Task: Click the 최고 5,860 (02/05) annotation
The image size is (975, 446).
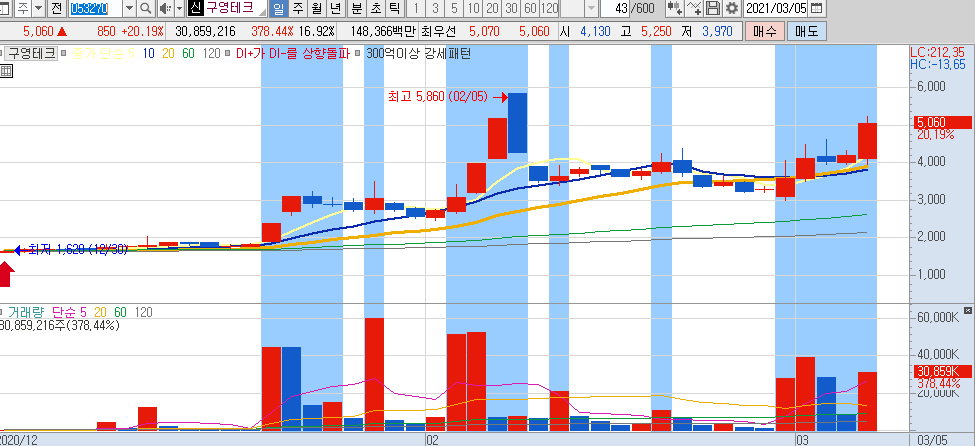Action: 439,97
